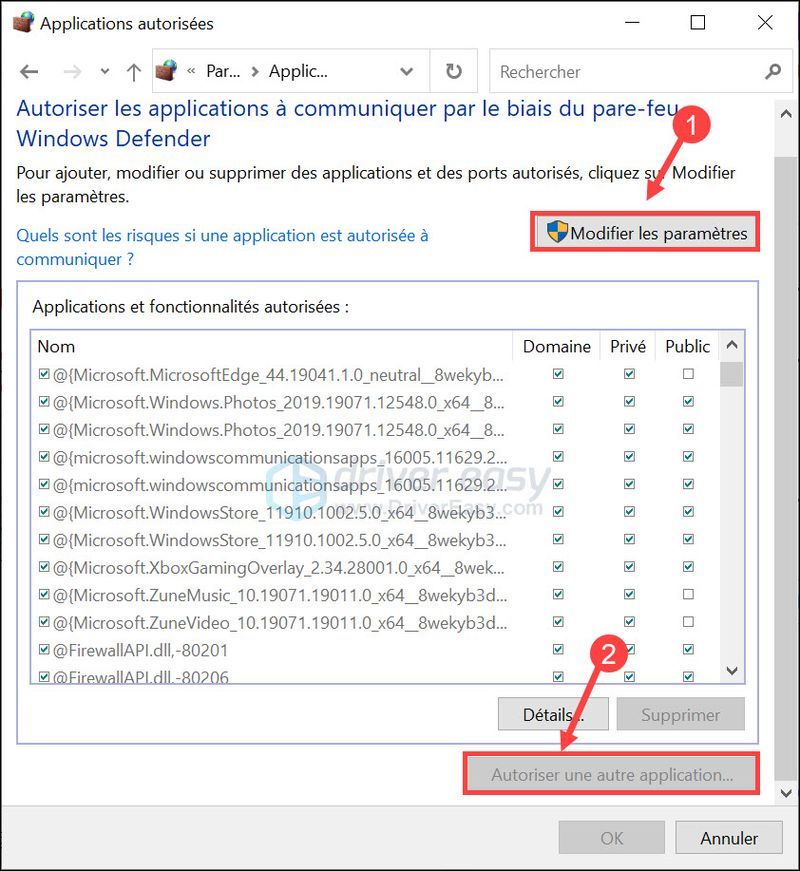Open the recent locations dropdown arrow
Viewport: 800px width, 871px height.
(104, 72)
